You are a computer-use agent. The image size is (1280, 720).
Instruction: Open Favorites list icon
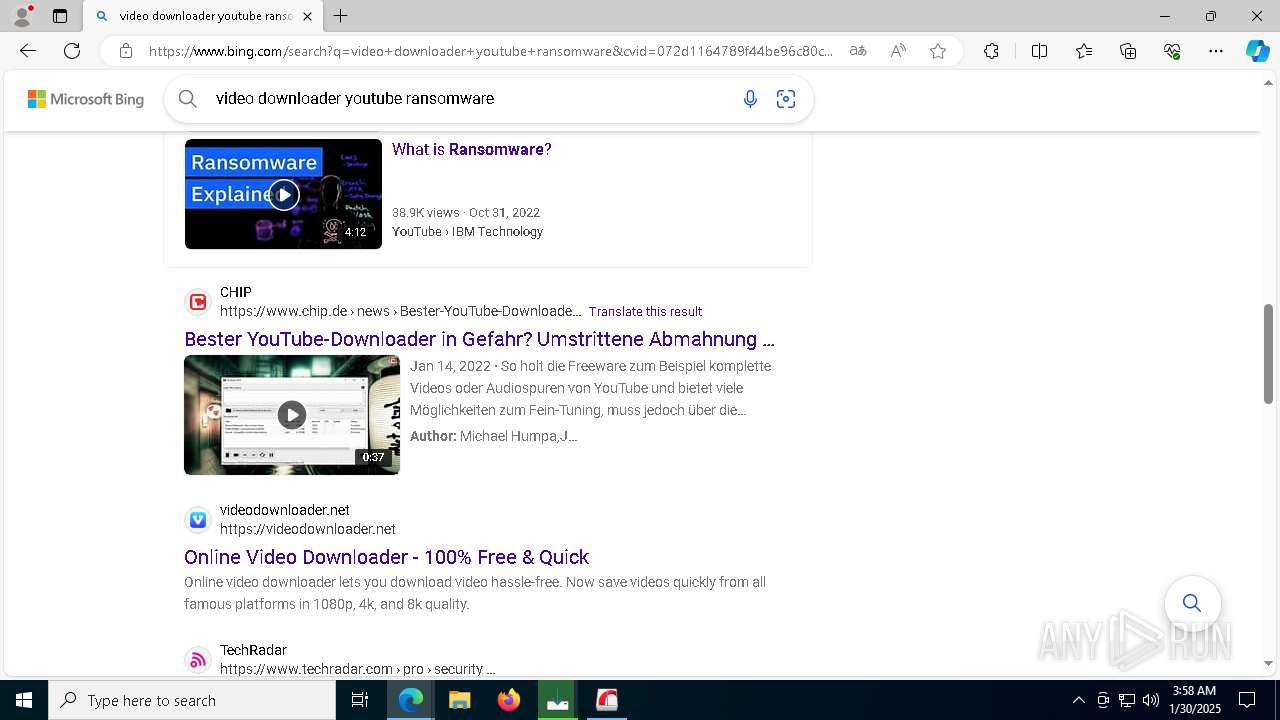pyautogui.click(x=1084, y=51)
